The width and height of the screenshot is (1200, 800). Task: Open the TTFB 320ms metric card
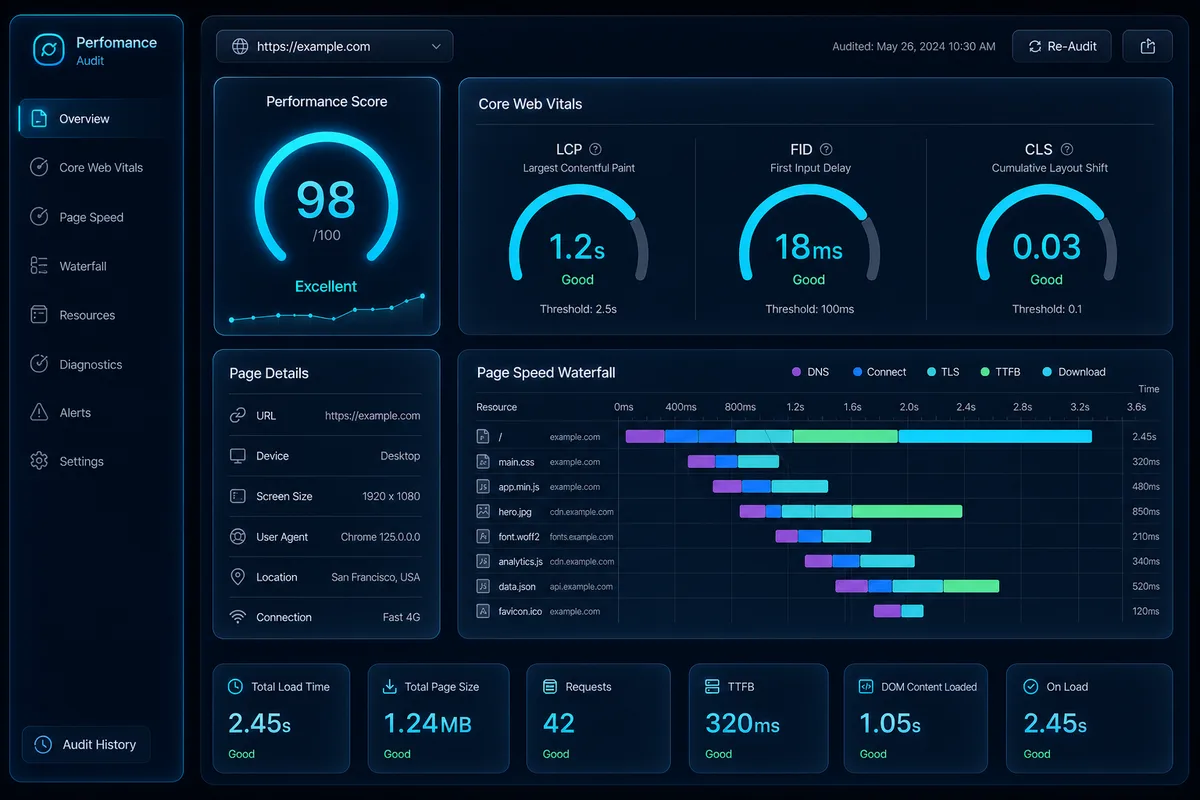tap(759, 718)
